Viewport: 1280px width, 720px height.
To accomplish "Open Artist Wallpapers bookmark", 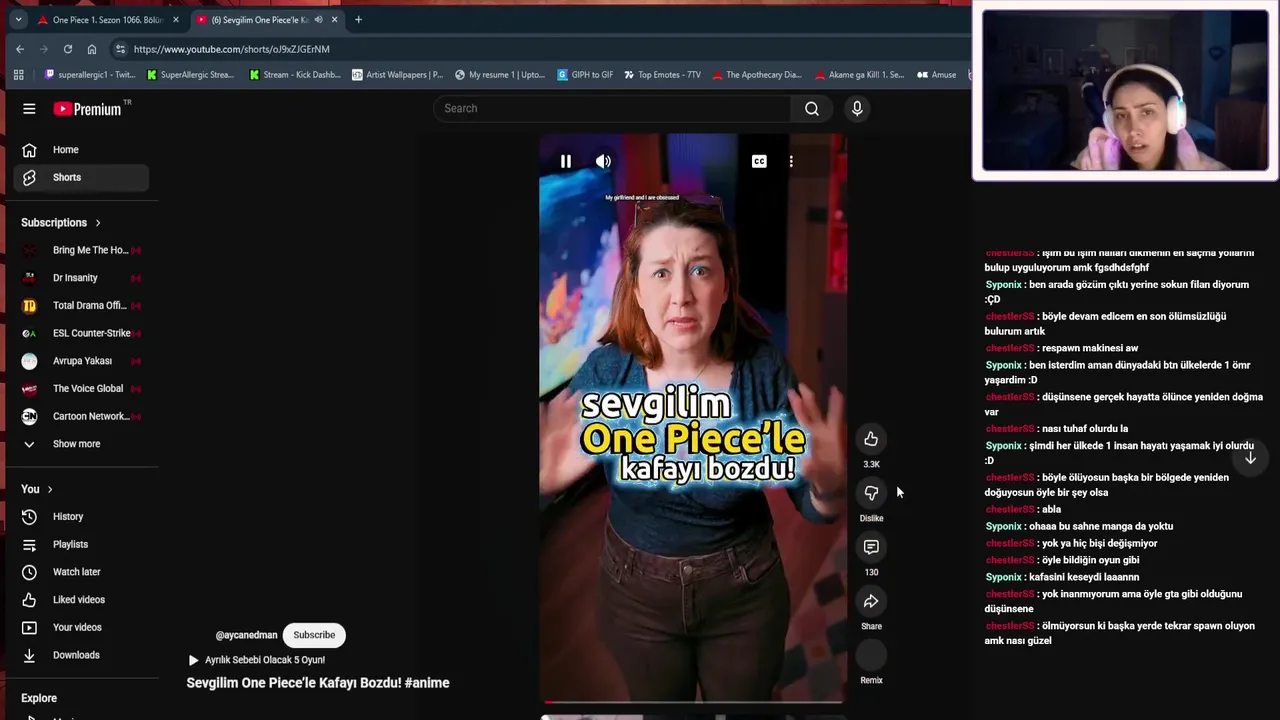I will pos(397,75).
